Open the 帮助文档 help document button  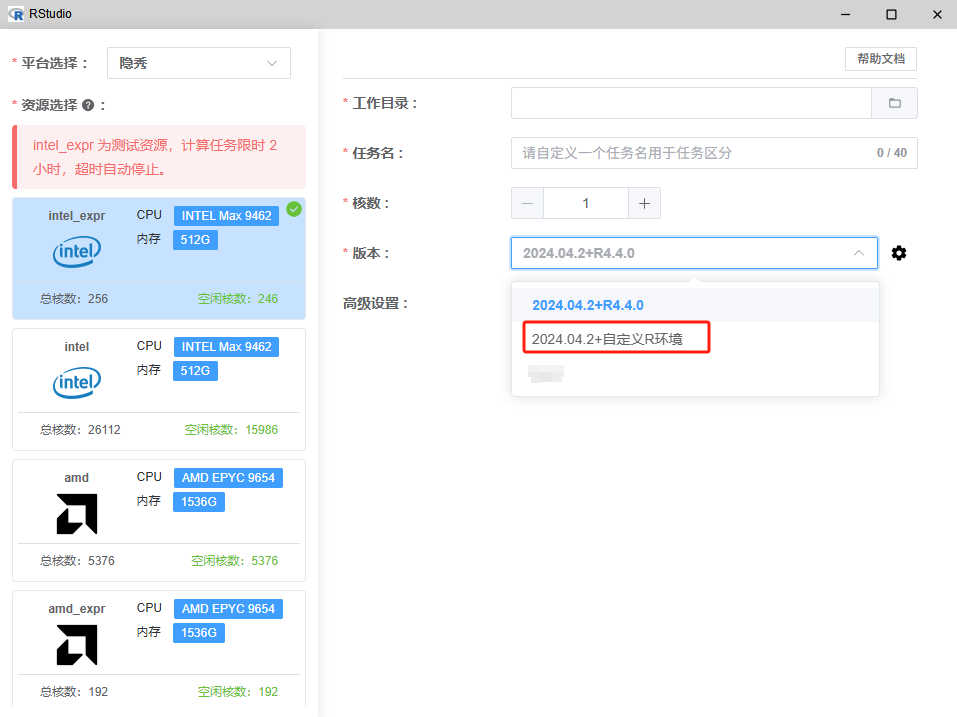click(880, 59)
